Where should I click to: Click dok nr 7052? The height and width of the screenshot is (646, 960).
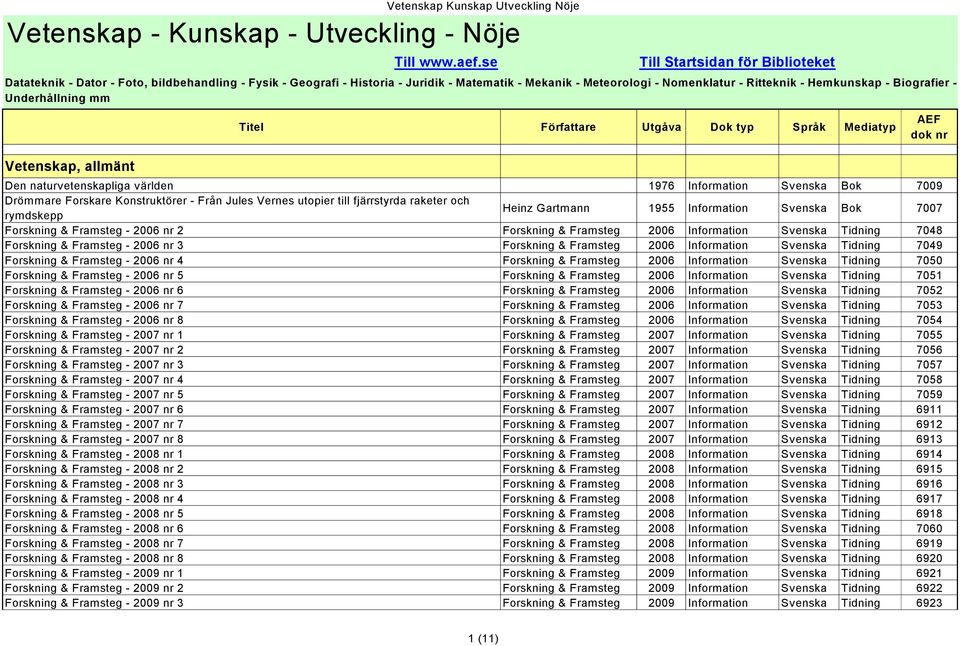(x=929, y=290)
